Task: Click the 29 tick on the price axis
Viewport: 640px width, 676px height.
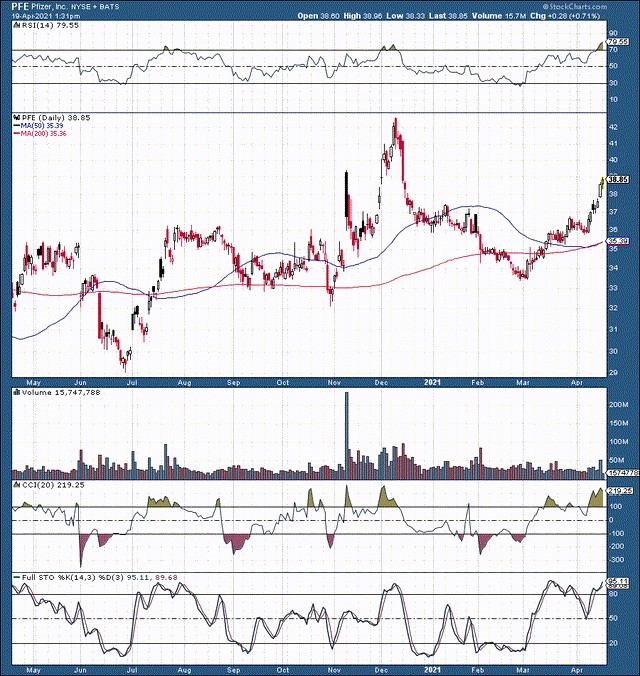Action: pos(613,372)
